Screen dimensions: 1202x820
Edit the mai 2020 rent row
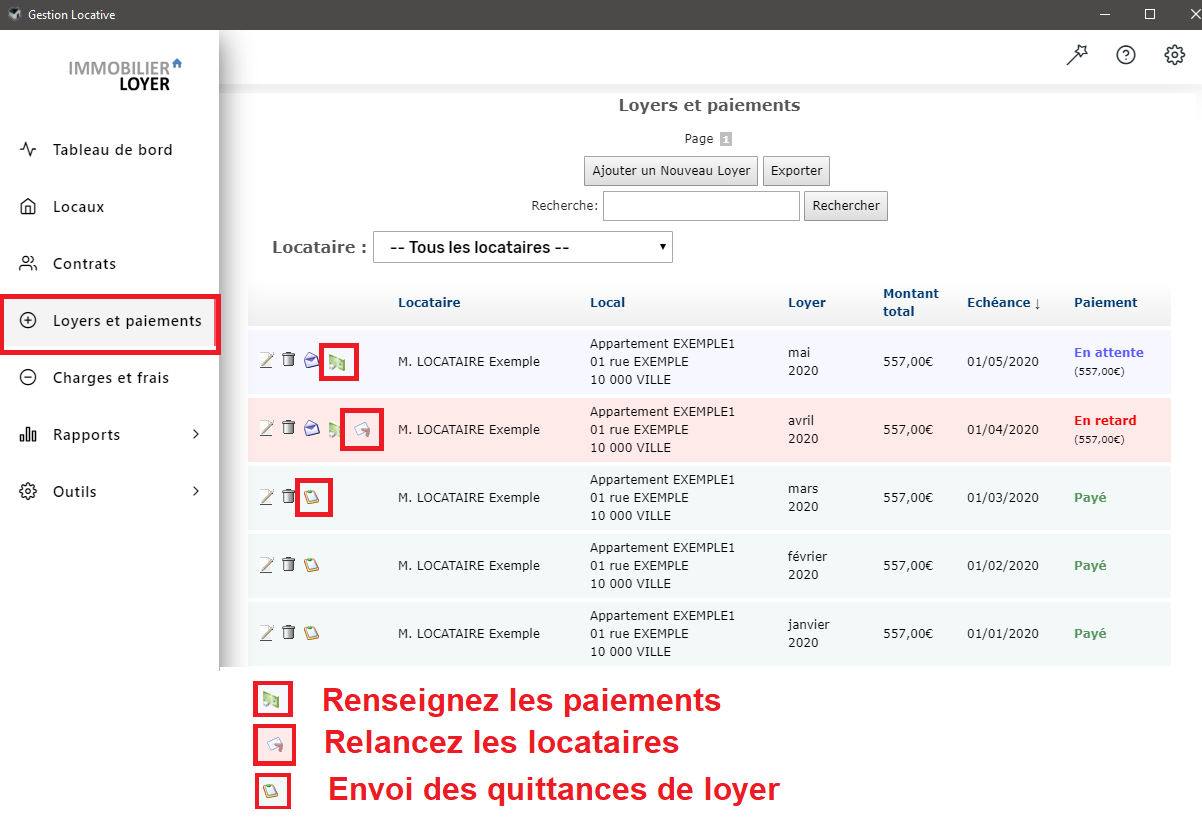(266, 360)
